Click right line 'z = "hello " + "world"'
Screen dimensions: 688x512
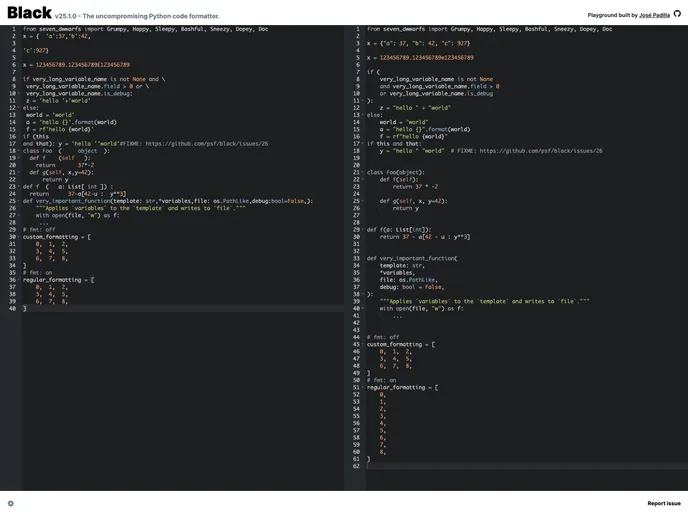point(415,108)
